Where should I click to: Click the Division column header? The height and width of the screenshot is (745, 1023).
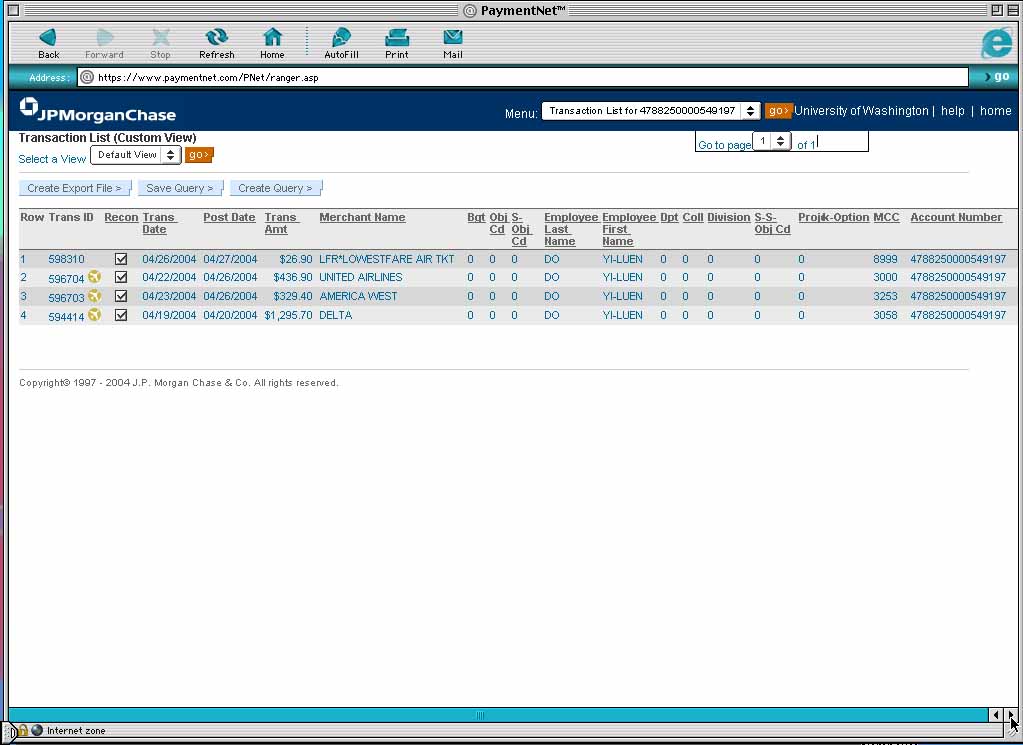pos(729,217)
